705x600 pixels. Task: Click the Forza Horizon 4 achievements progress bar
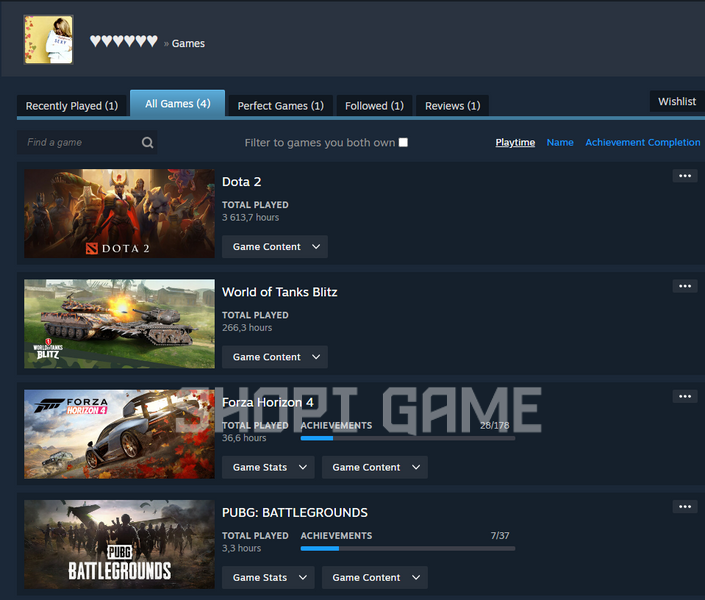[408, 438]
